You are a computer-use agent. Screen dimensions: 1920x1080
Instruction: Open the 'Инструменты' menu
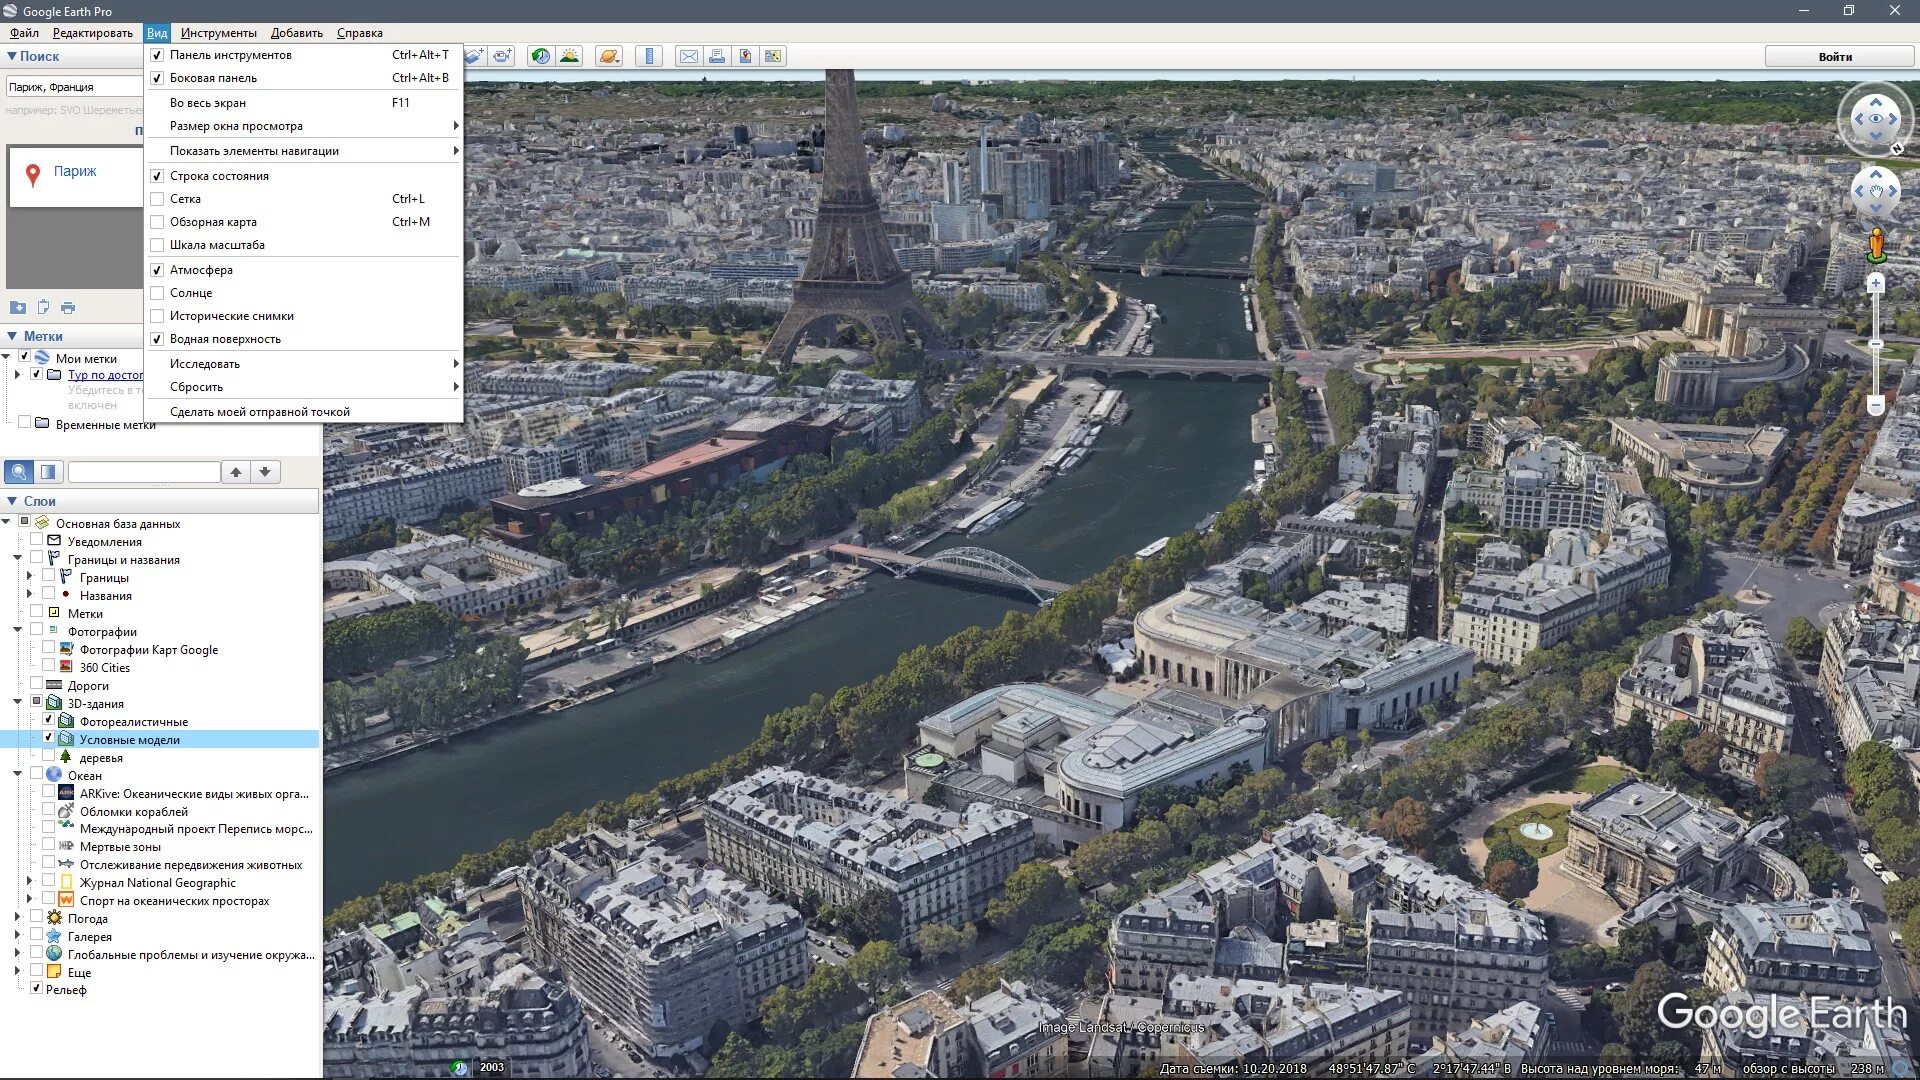(x=218, y=33)
